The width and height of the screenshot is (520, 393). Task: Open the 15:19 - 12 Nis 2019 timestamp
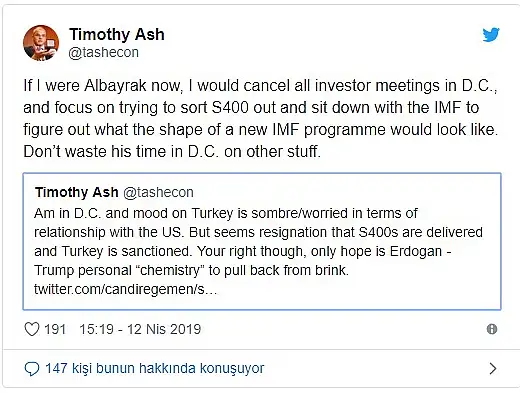click(x=140, y=329)
